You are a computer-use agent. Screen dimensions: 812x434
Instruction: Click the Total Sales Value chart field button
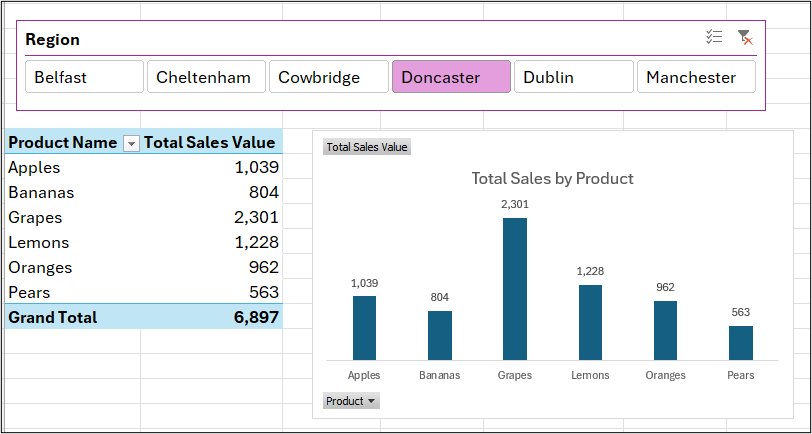(x=367, y=147)
